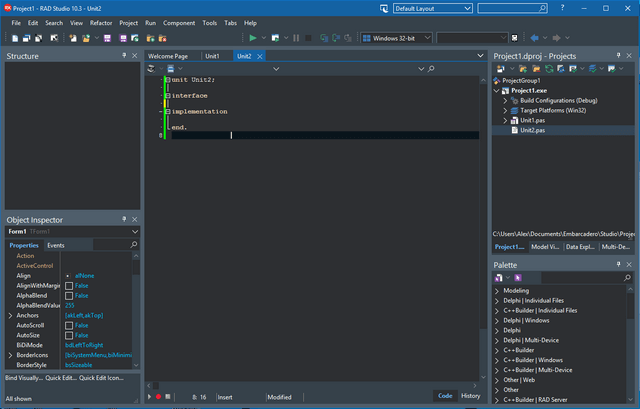This screenshot has width=640, height=409.
Task: Click the Bind Visually... link
Action: (x=25, y=378)
